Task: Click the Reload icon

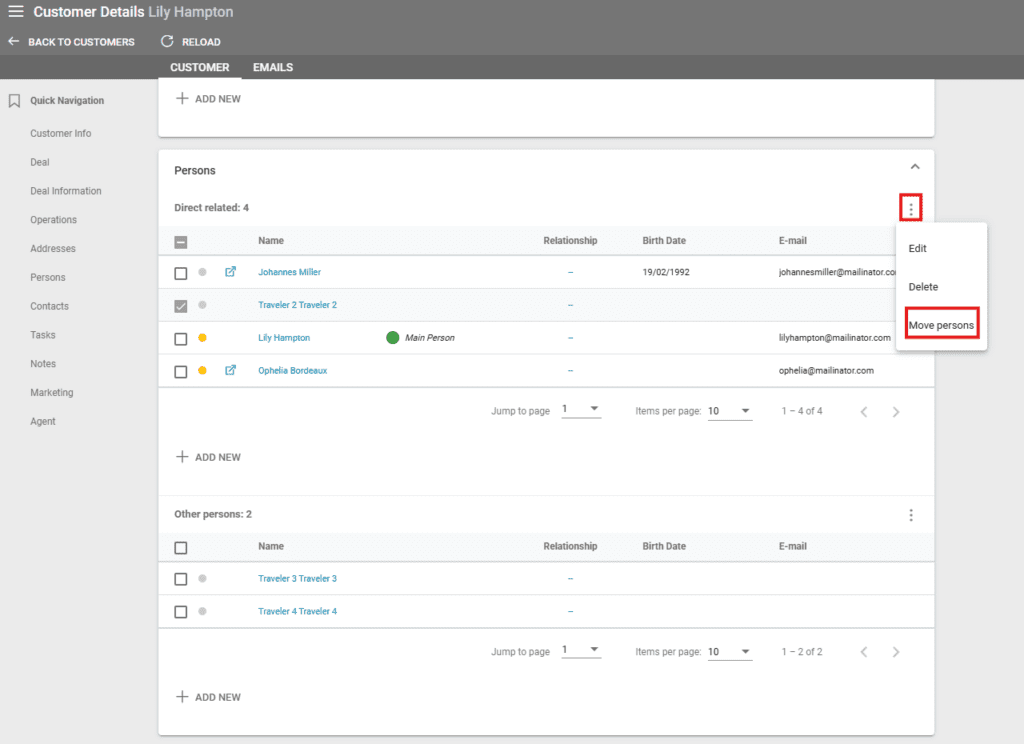Action: pos(167,42)
